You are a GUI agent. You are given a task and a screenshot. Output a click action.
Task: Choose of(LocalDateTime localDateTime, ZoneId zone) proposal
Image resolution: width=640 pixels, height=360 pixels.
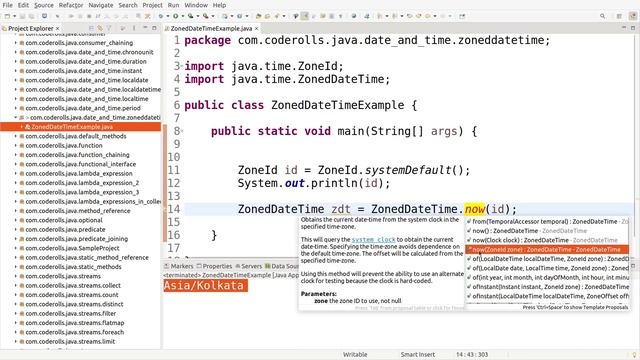coord(547,259)
